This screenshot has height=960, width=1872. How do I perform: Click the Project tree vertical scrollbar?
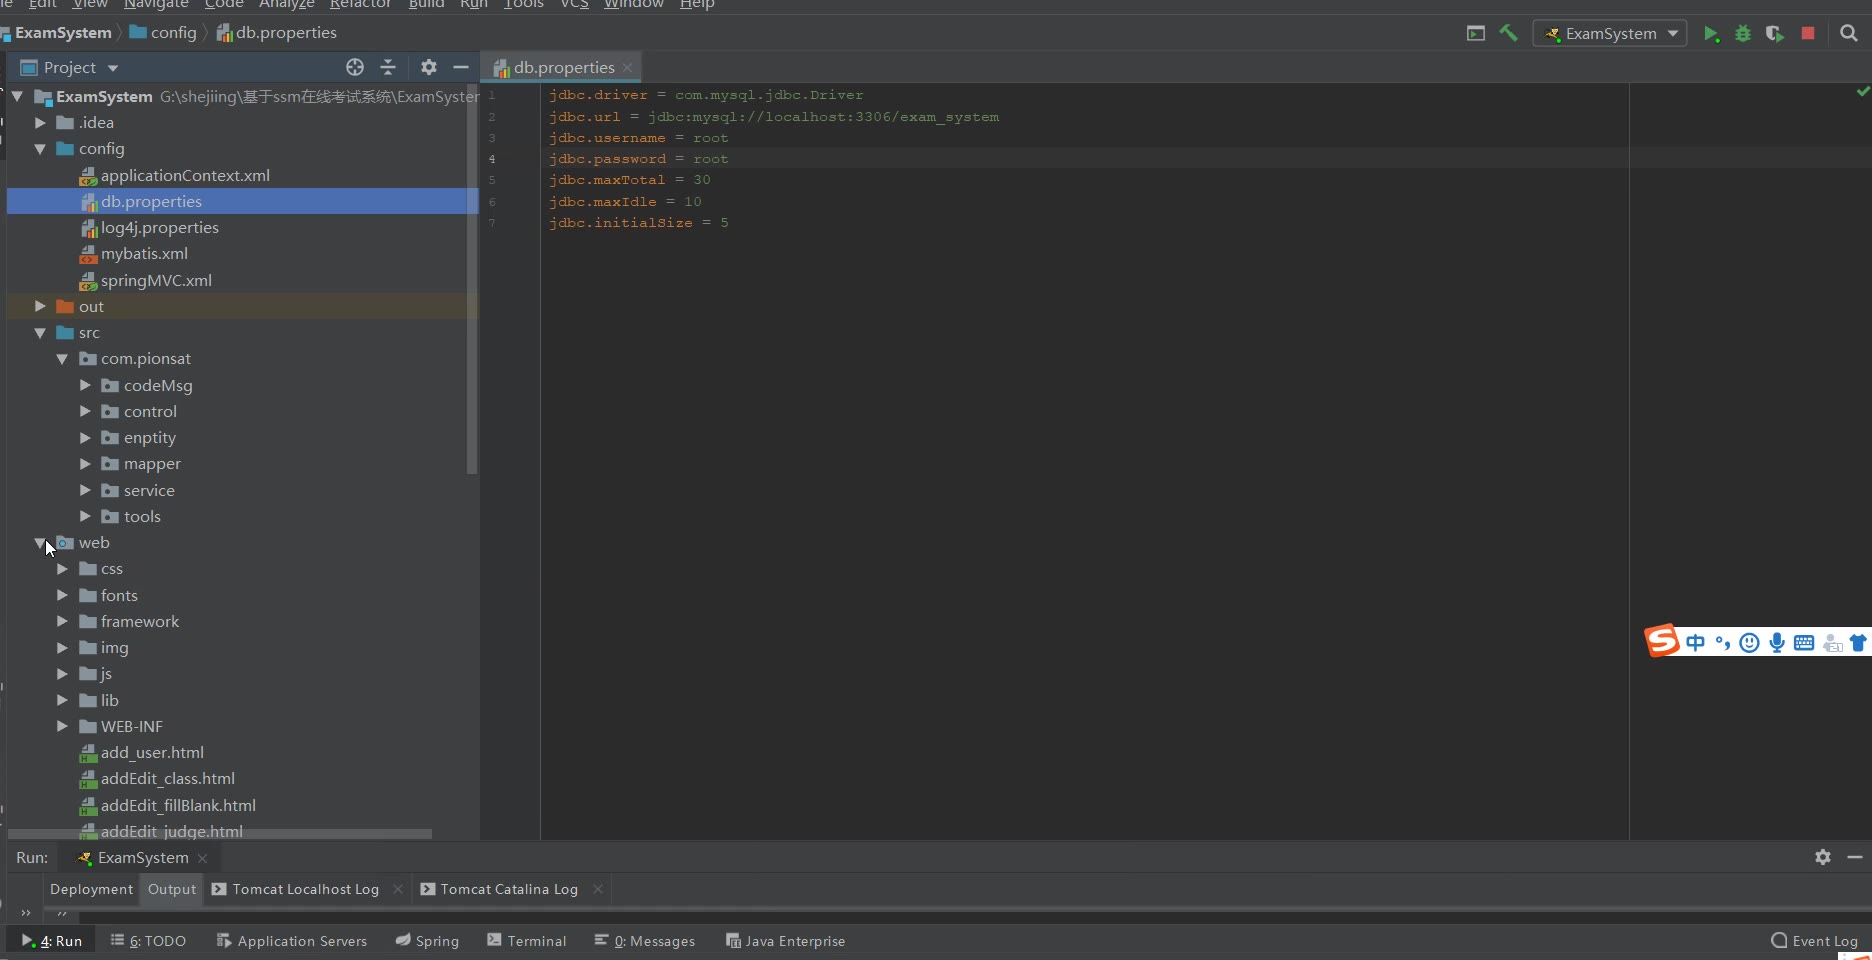[x=472, y=280]
